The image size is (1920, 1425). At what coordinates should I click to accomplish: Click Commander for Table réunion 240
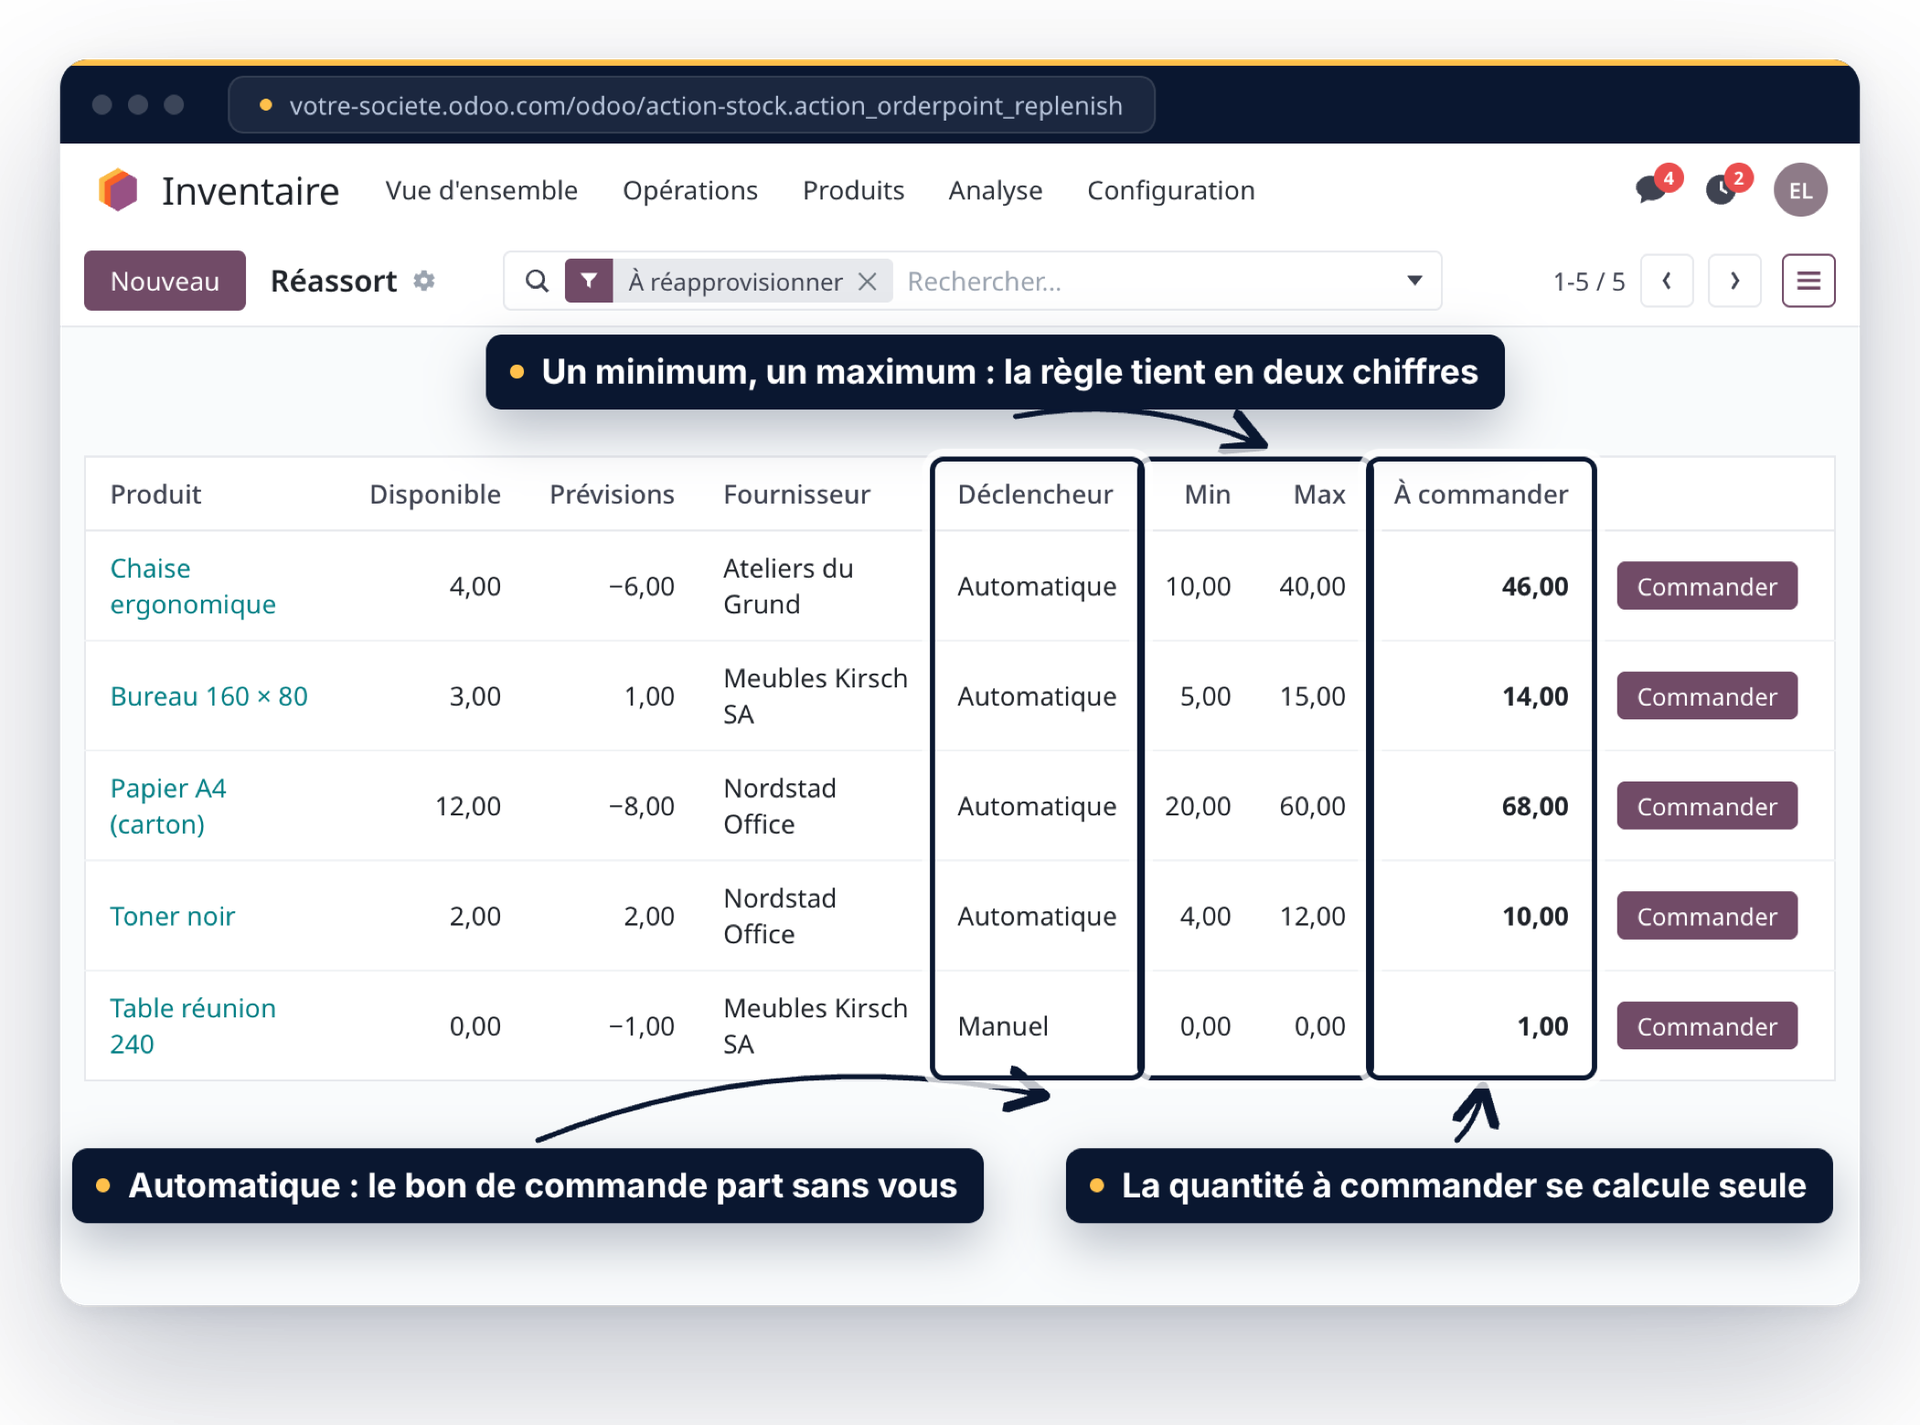point(1707,1026)
